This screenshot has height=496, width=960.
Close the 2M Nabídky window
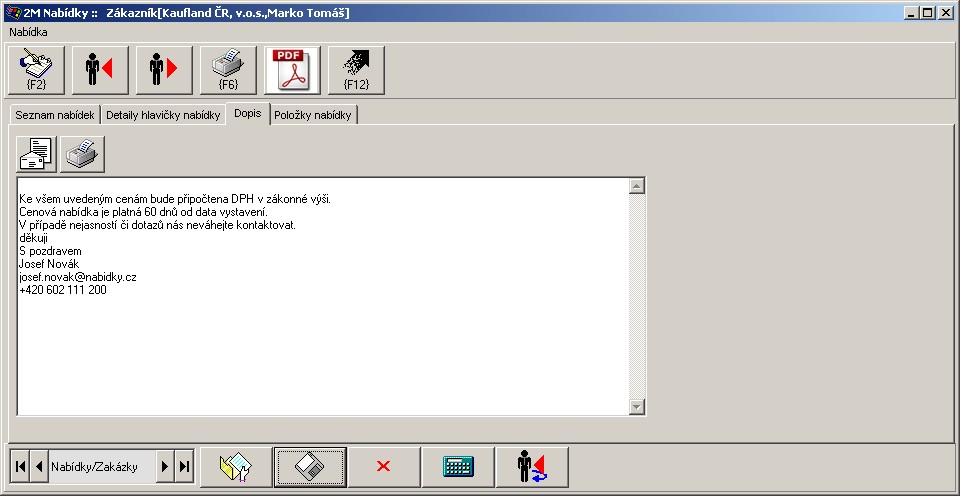(945, 13)
